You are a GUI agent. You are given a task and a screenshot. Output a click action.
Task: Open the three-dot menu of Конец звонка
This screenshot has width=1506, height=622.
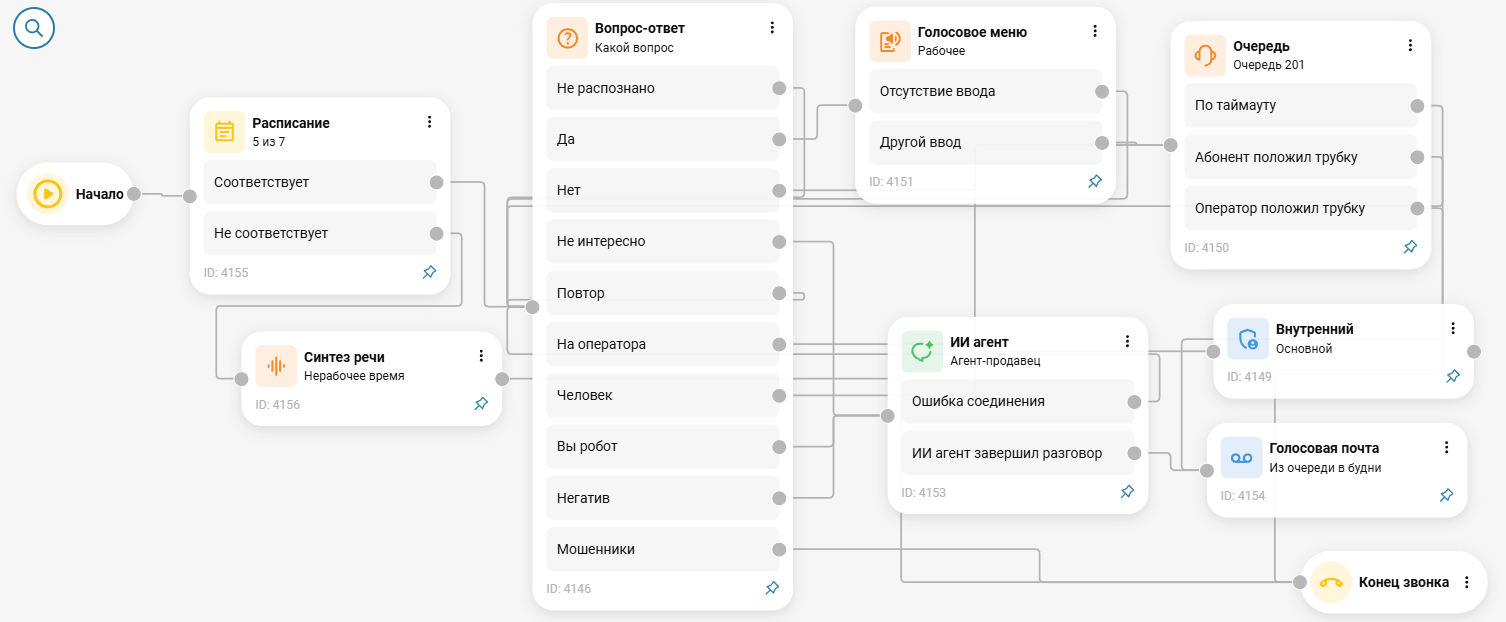1467,582
